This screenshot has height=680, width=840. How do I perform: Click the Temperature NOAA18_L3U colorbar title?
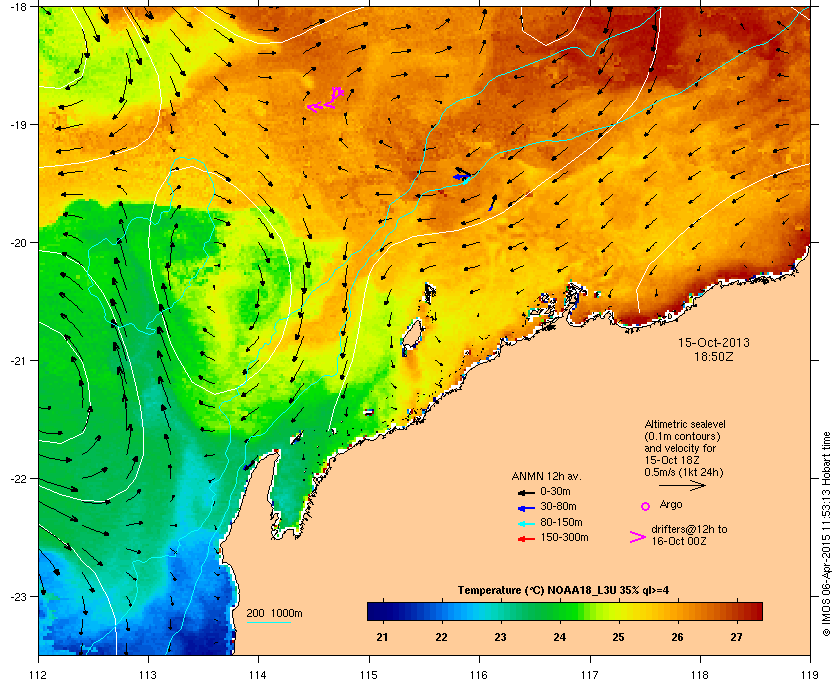(563, 591)
